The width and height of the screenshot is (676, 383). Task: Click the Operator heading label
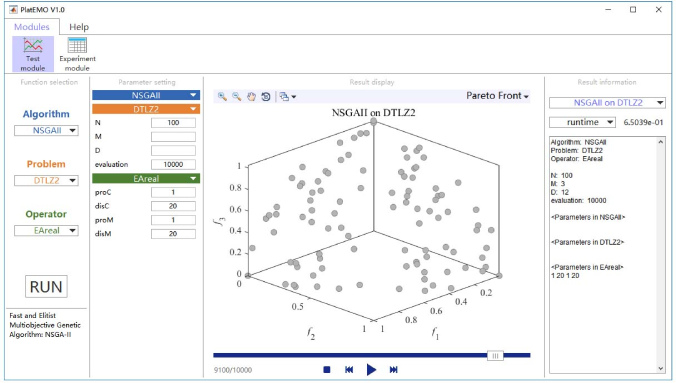tap(46, 214)
